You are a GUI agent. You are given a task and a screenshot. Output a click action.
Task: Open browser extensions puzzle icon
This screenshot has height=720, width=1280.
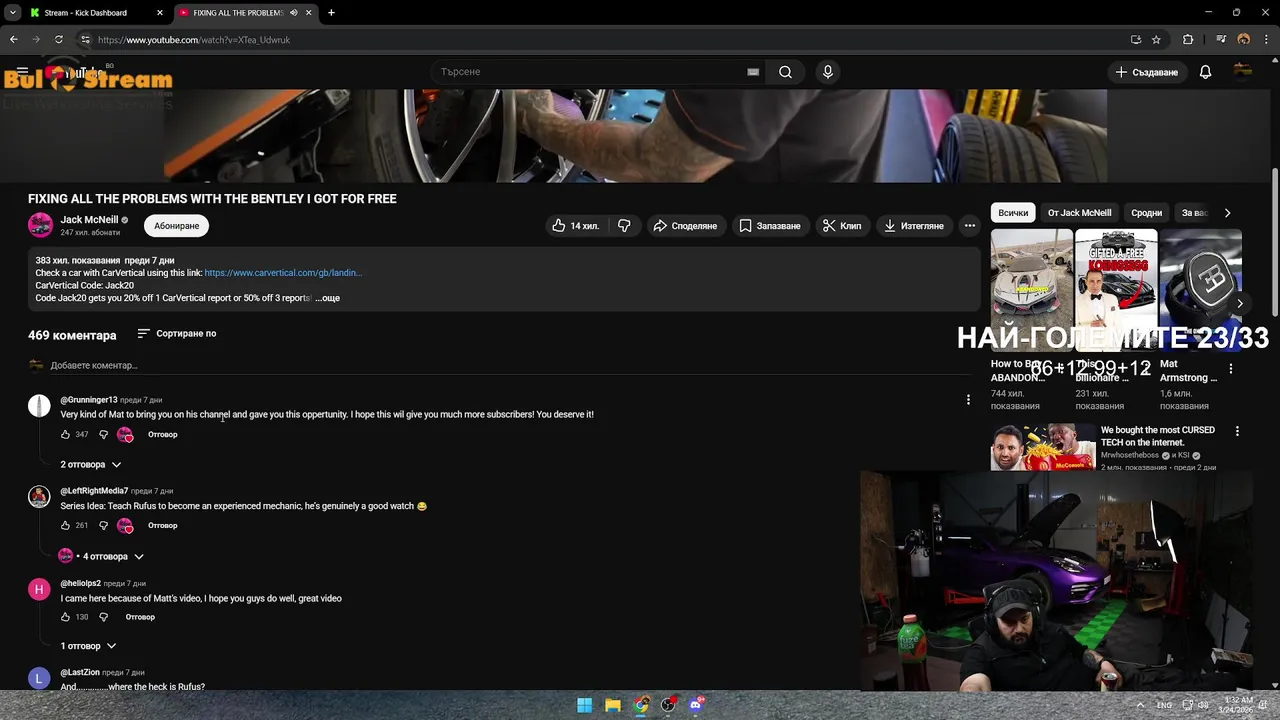[x=1188, y=40]
